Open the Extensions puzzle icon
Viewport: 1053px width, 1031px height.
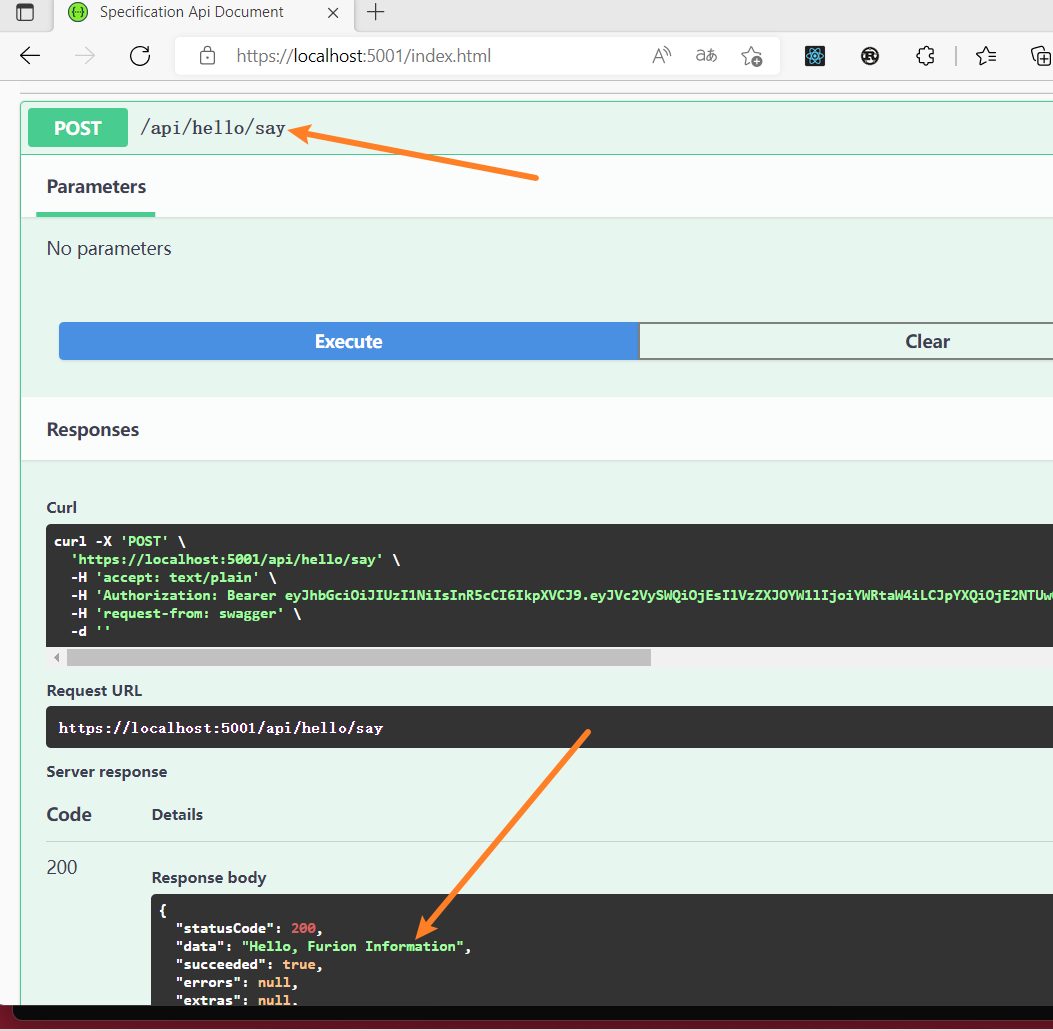pyautogui.click(x=925, y=56)
